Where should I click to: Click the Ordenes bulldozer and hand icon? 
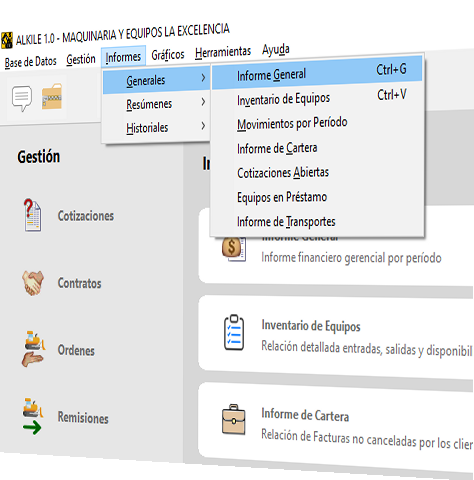(33, 349)
